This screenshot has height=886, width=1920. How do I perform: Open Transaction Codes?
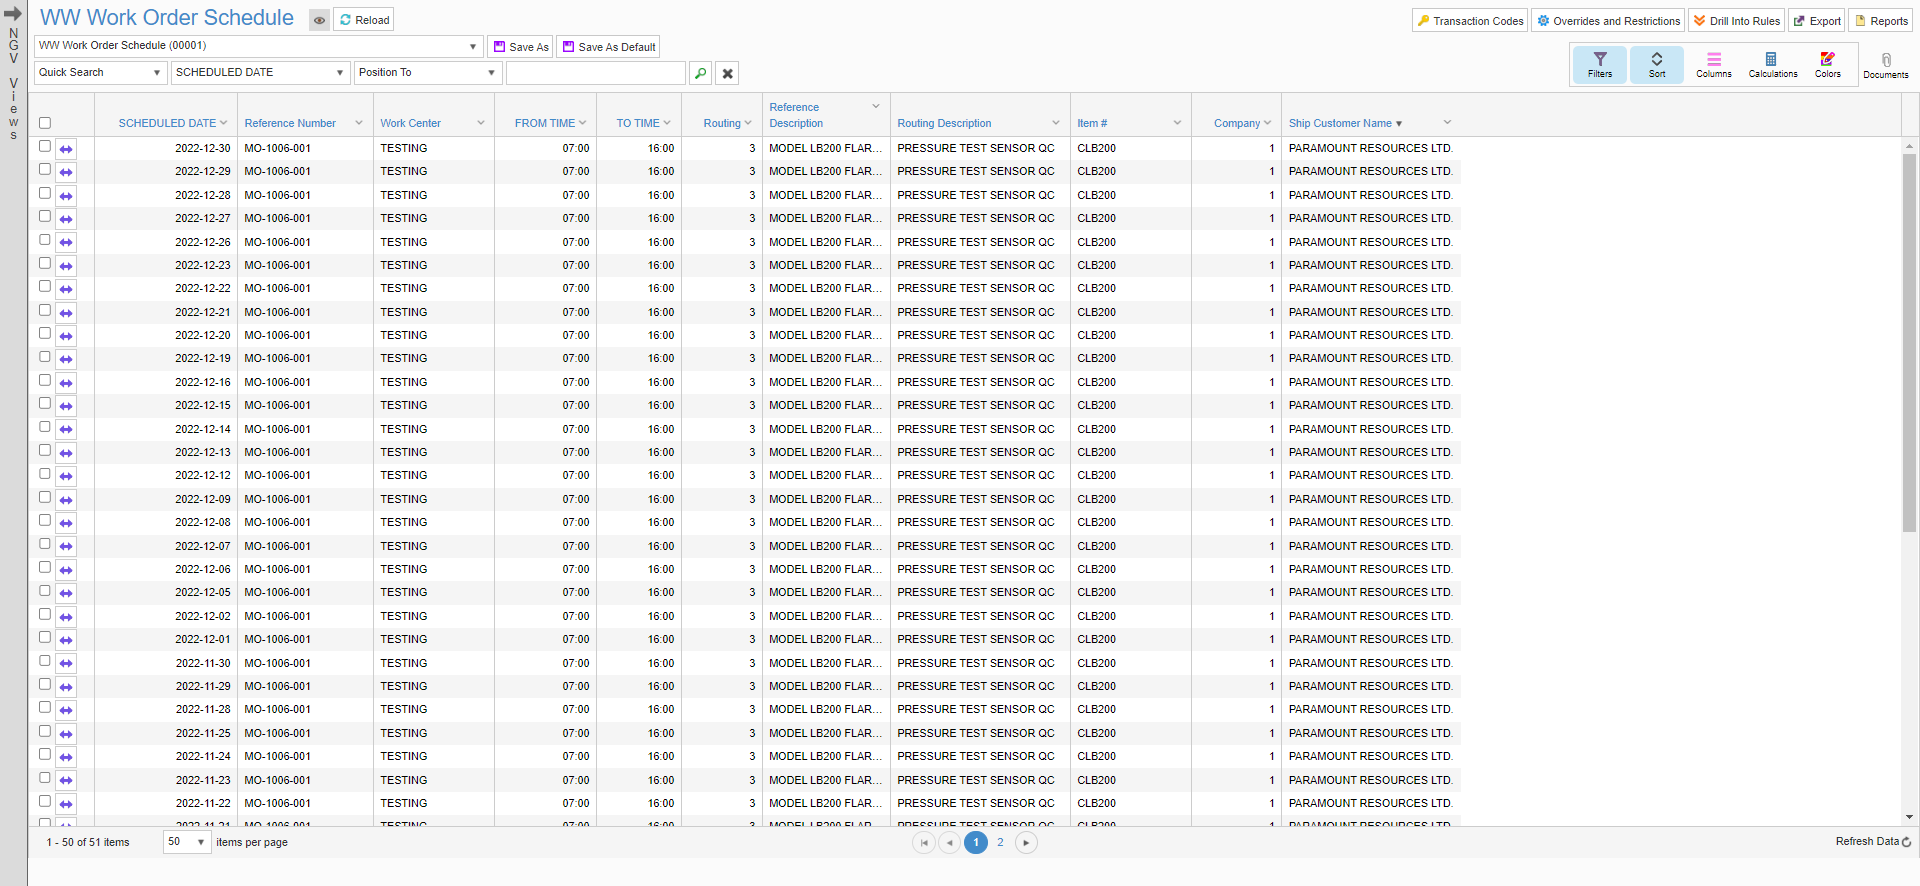tap(1470, 21)
